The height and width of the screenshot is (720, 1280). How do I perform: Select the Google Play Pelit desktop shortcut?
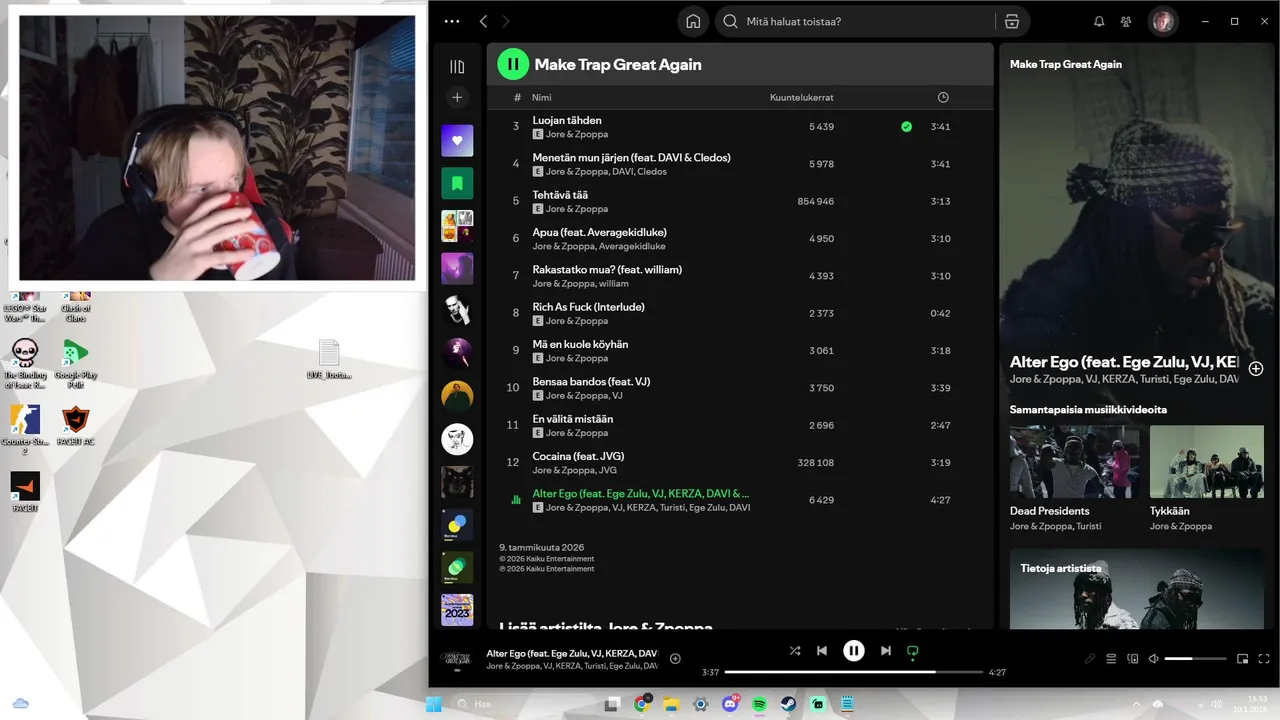click(x=75, y=364)
